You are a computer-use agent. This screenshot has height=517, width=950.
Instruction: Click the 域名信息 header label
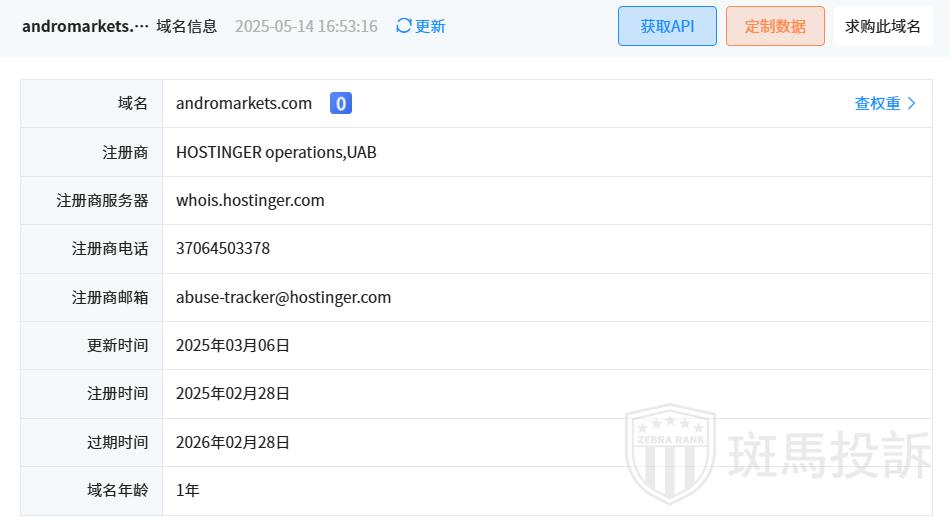[187, 26]
